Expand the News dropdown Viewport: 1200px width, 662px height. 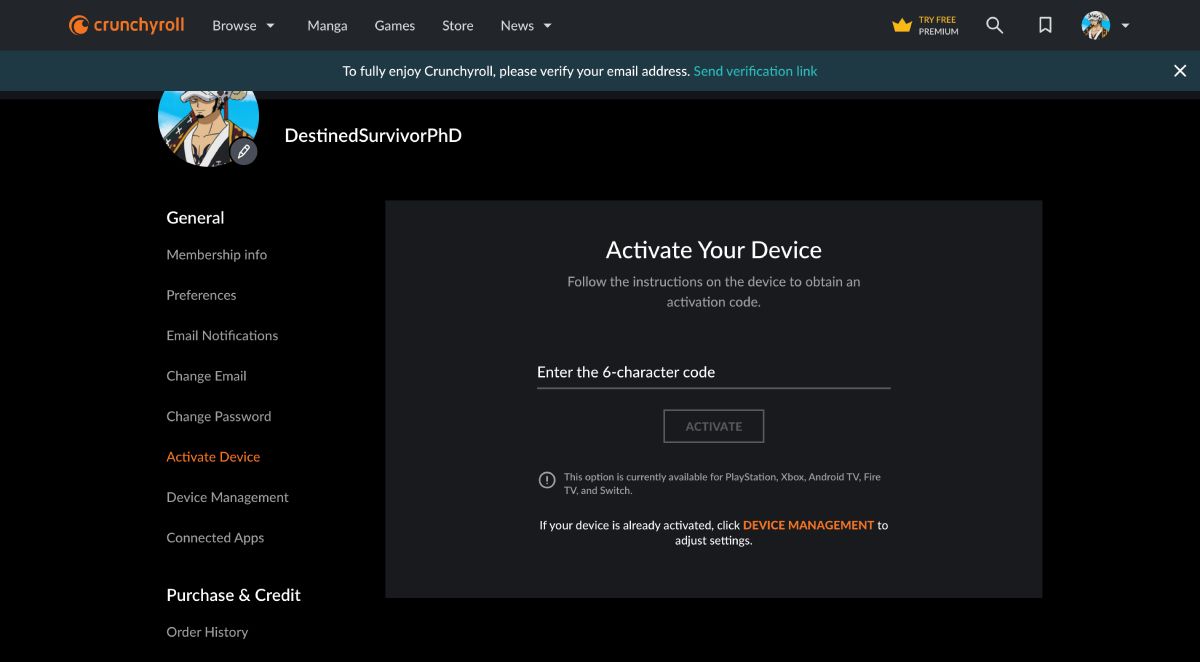(x=526, y=26)
